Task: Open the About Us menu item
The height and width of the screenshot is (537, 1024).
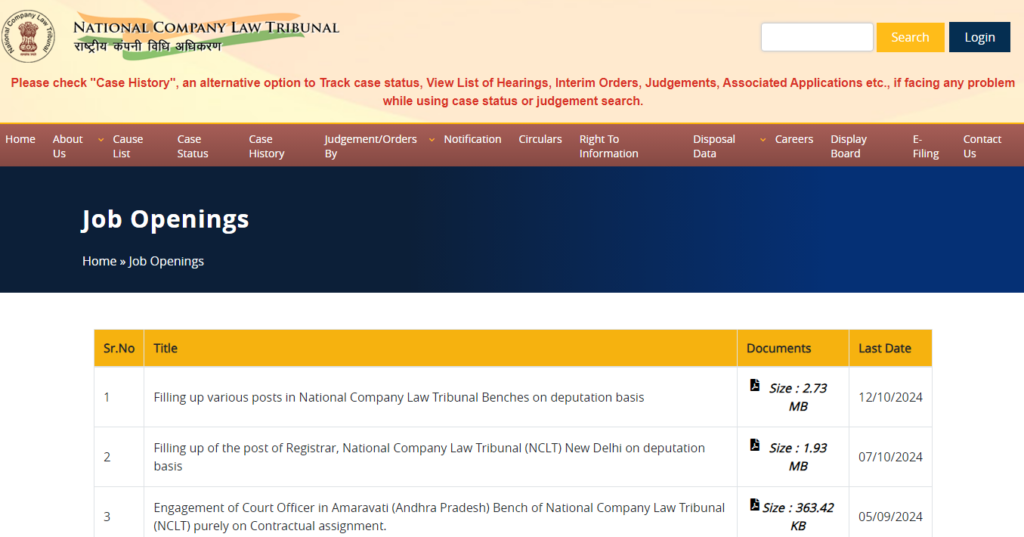Action: coord(67,146)
